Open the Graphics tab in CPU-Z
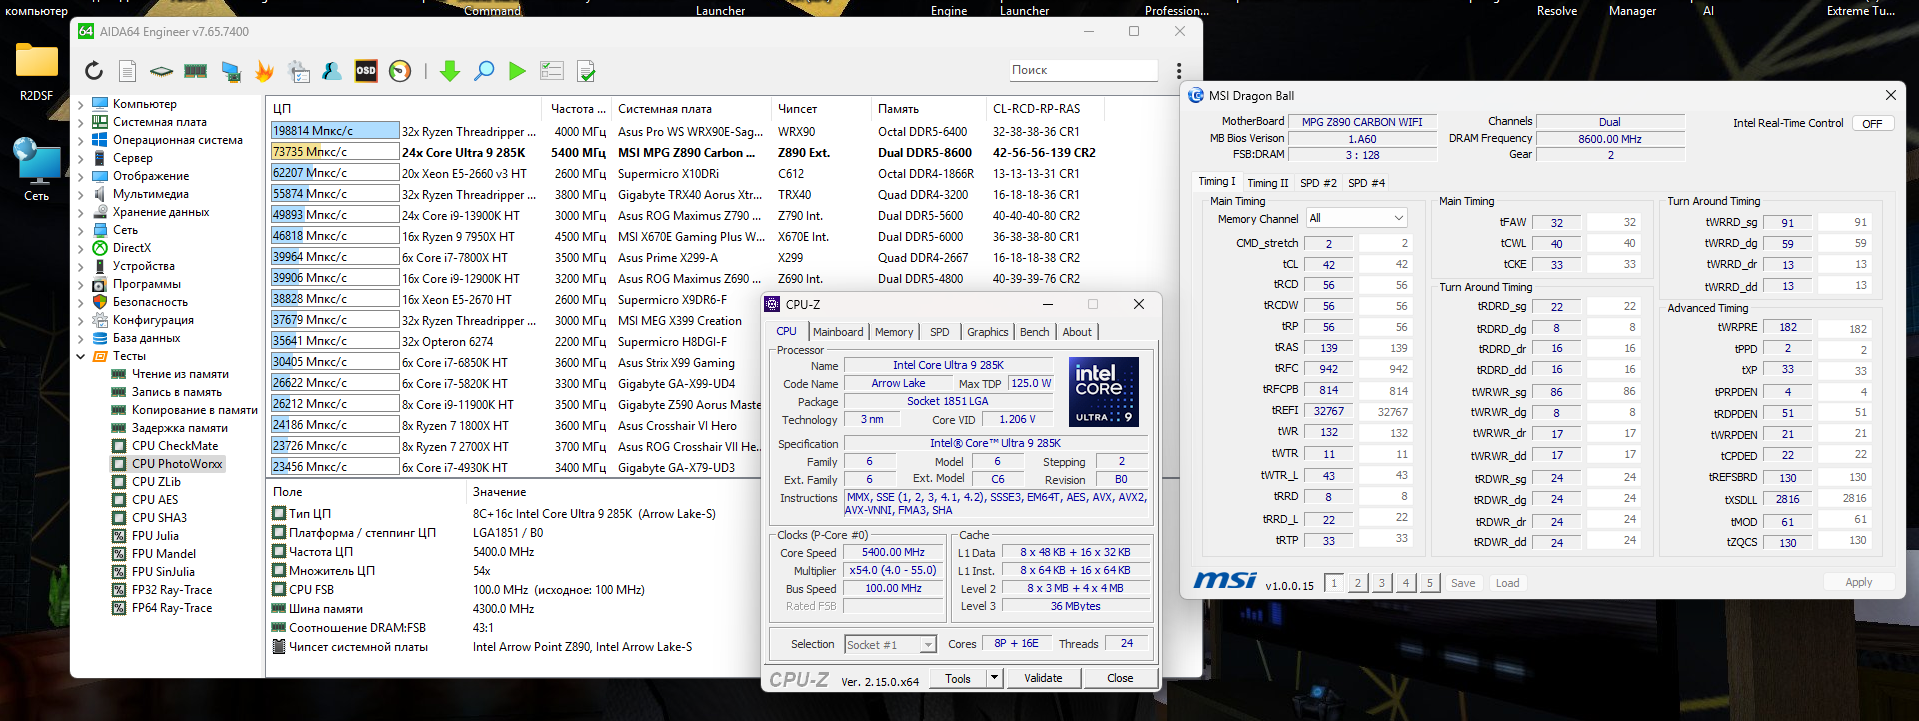This screenshot has width=1919, height=721. (x=988, y=332)
